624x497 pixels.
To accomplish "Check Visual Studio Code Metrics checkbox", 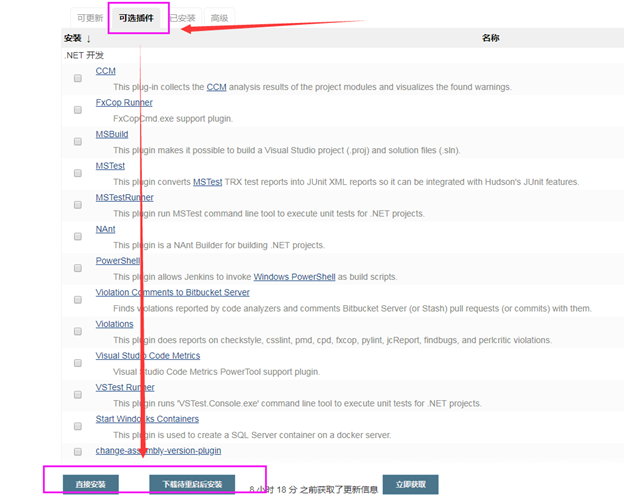I will pyautogui.click(x=78, y=363).
